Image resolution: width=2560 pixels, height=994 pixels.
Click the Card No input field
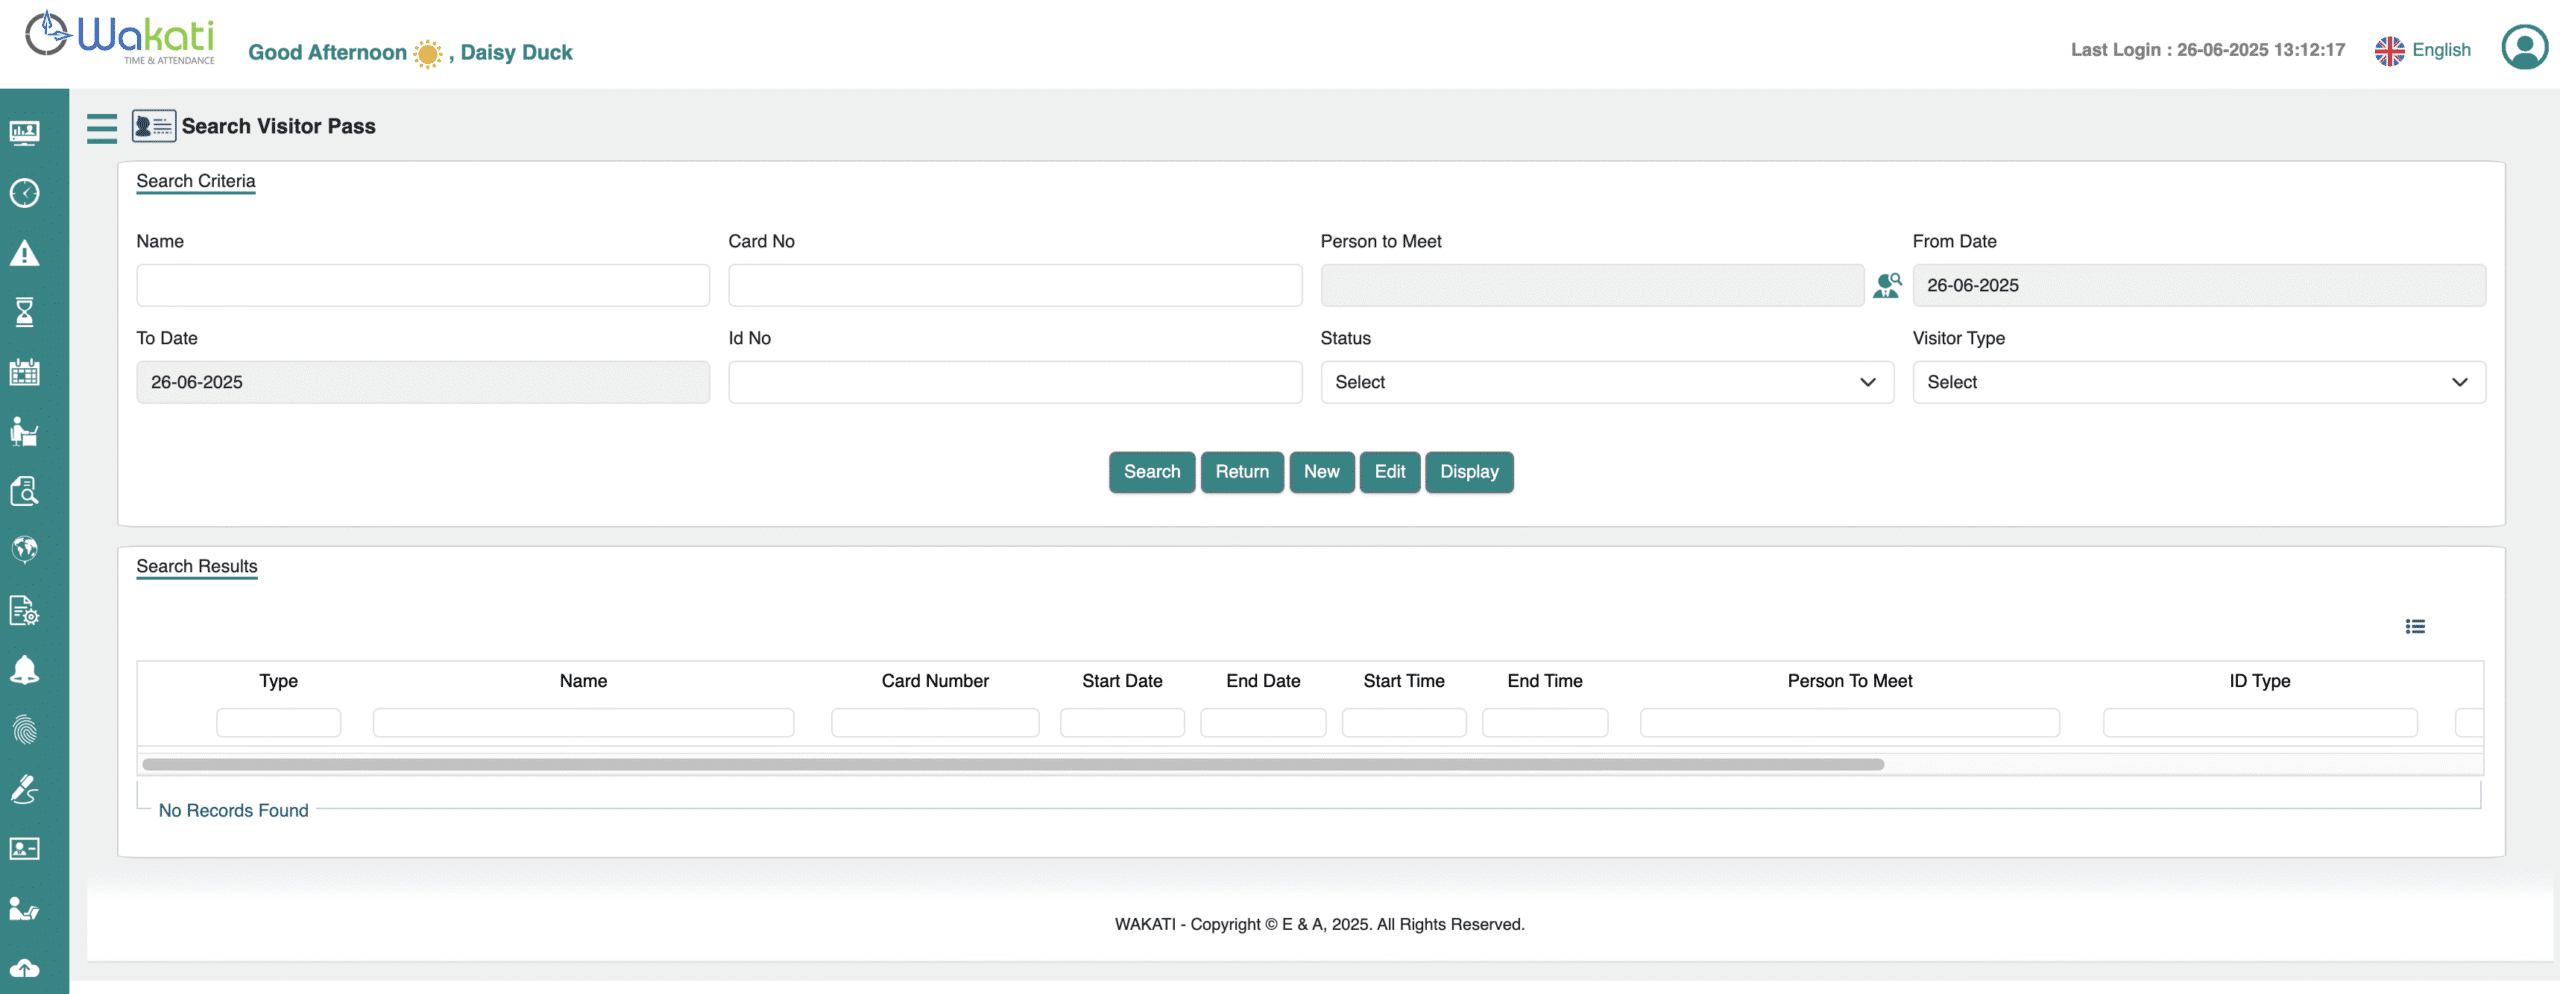1014,286
